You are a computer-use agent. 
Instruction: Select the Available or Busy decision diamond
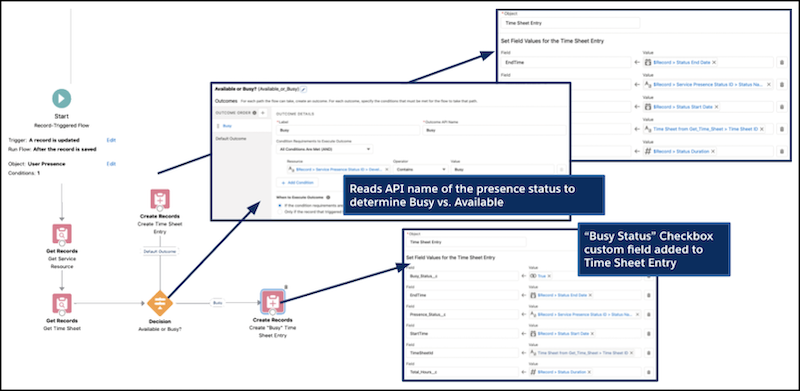(160, 303)
